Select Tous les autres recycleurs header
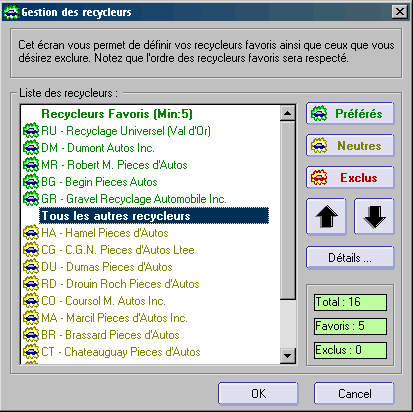413x412 pixels. click(154, 216)
